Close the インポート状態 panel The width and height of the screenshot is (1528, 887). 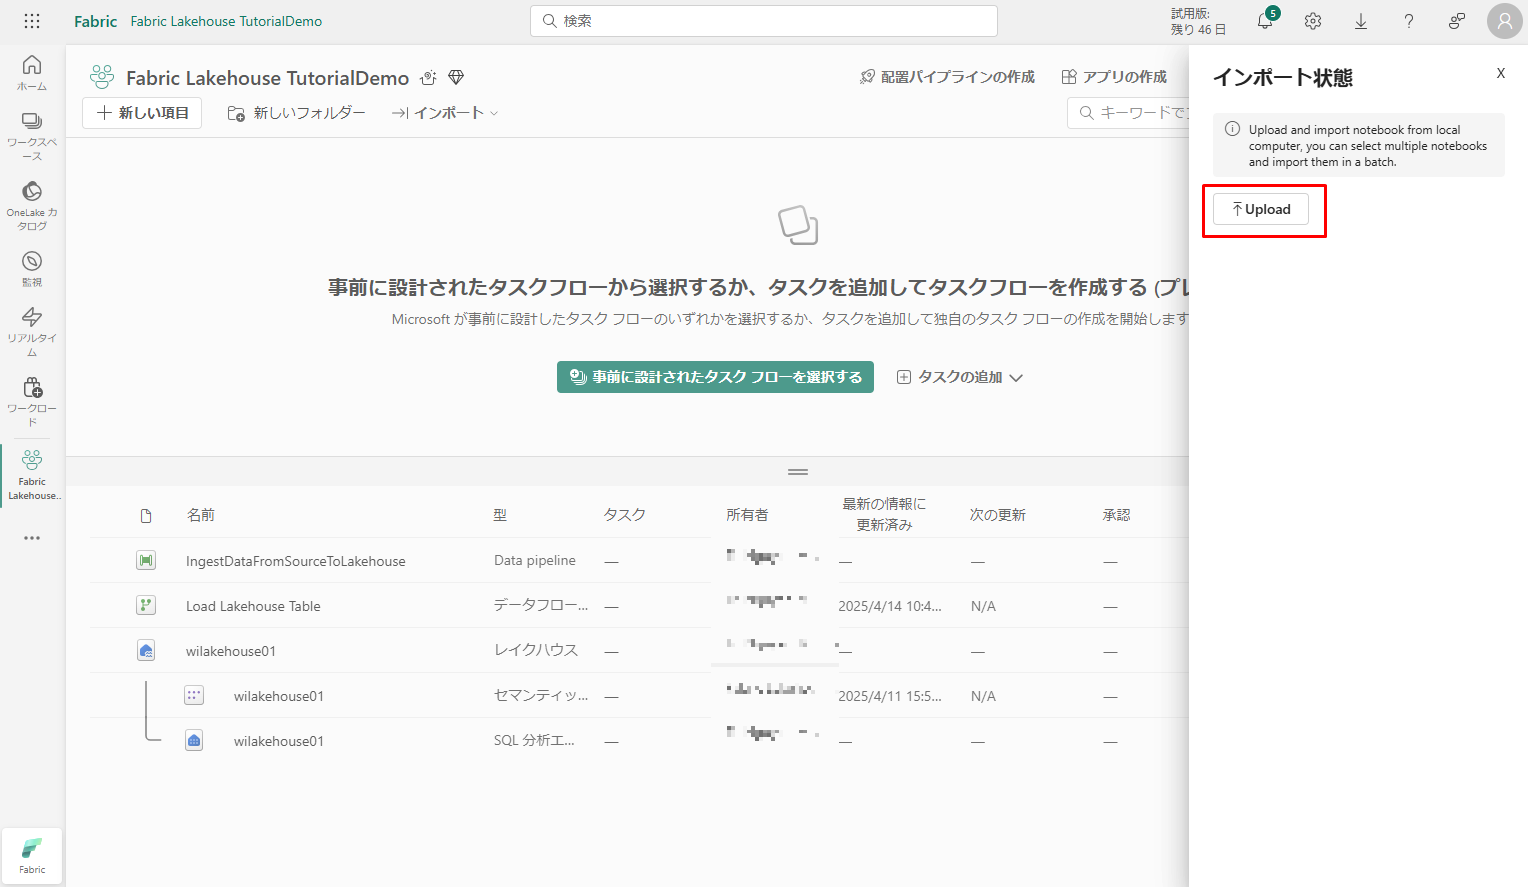pyautogui.click(x=1500, y=73)
